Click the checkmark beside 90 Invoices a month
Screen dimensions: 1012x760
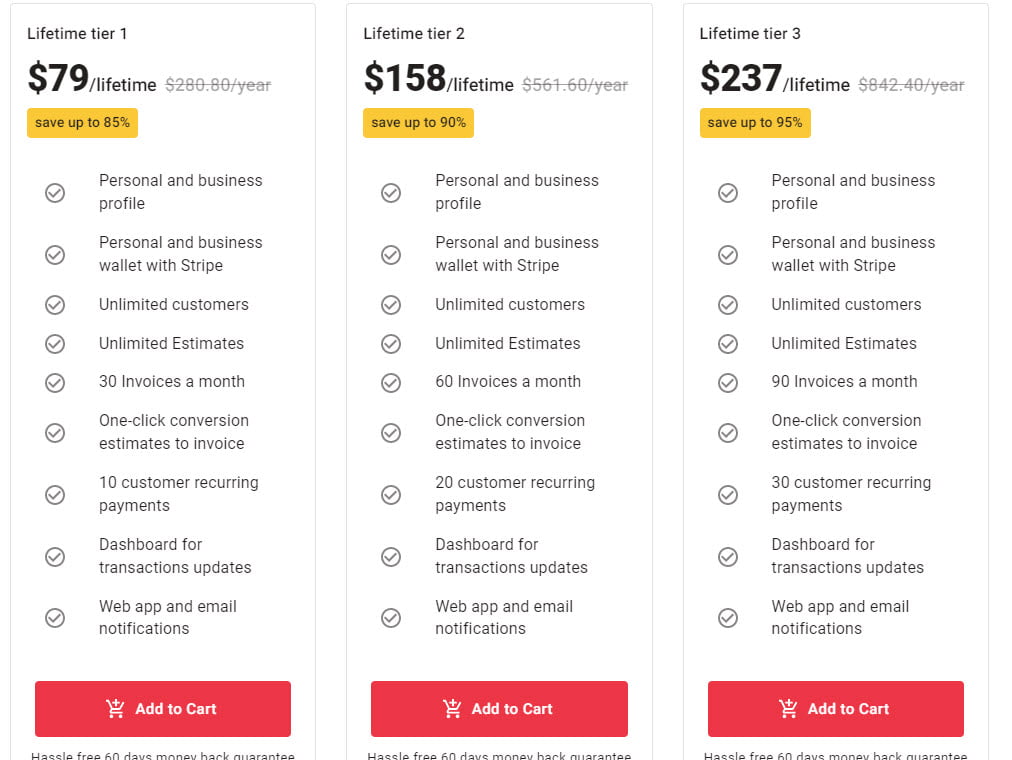[x=728, y=382]
